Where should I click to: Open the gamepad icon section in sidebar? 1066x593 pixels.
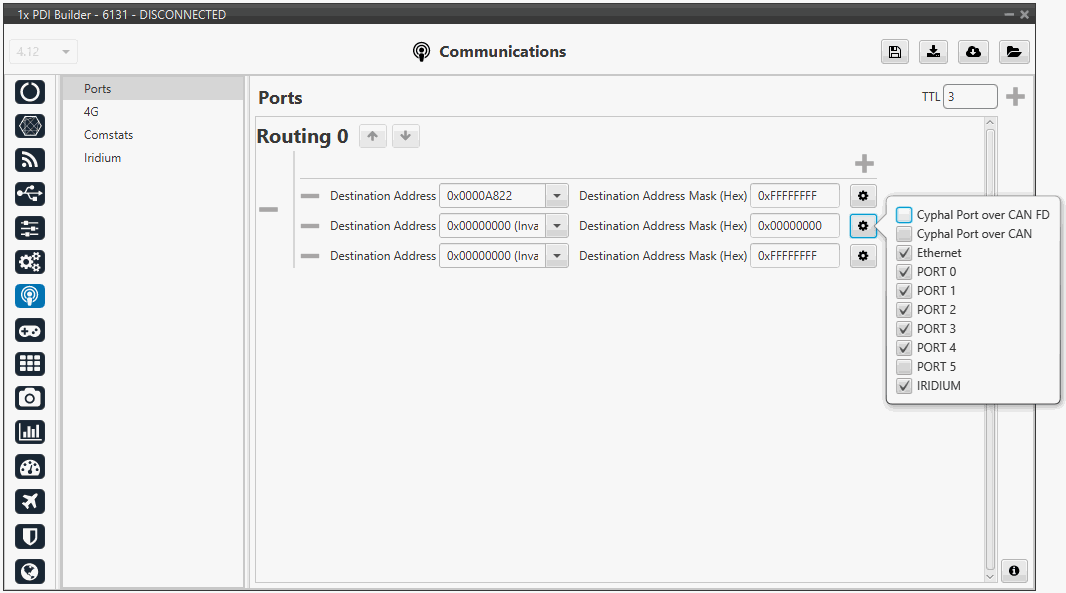pyautogui.click(x=30, y=330)
